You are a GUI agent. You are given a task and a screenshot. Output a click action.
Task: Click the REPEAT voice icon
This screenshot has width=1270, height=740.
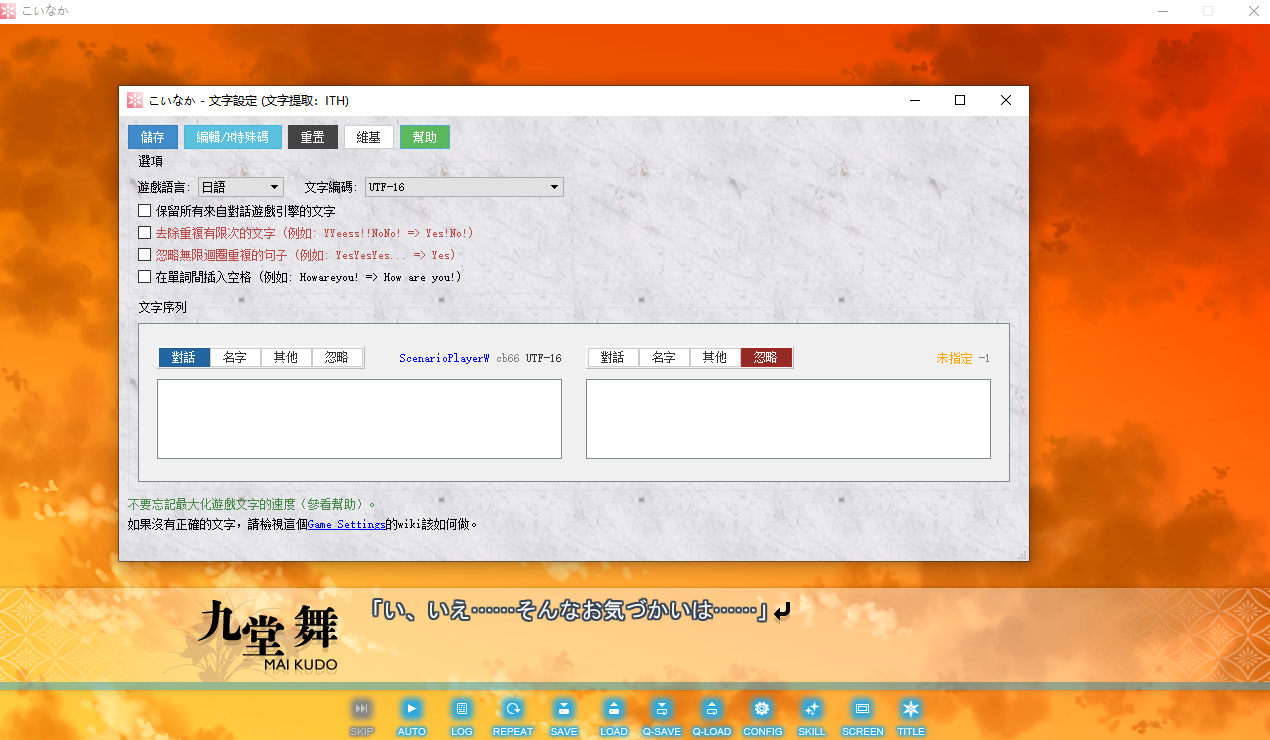point(512,709)
